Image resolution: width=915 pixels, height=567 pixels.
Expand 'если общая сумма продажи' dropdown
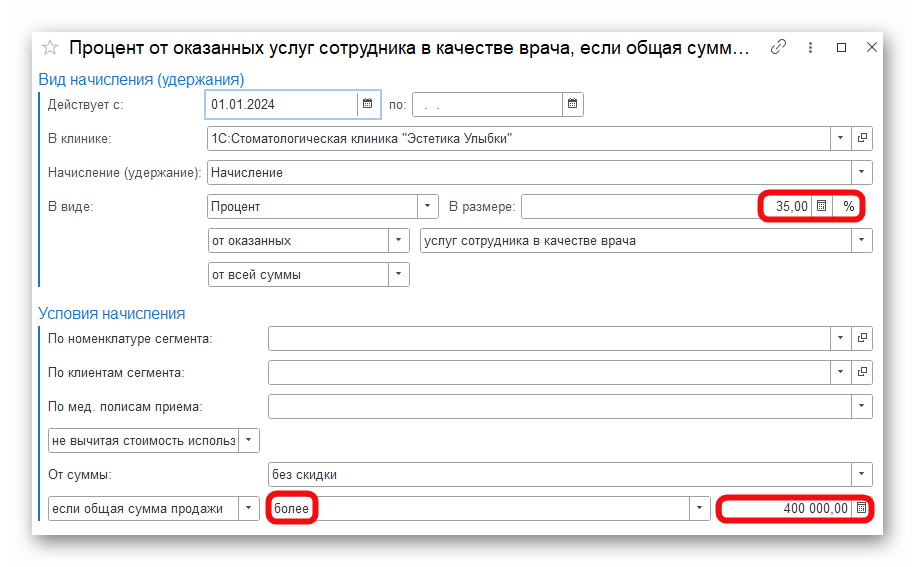249,508
